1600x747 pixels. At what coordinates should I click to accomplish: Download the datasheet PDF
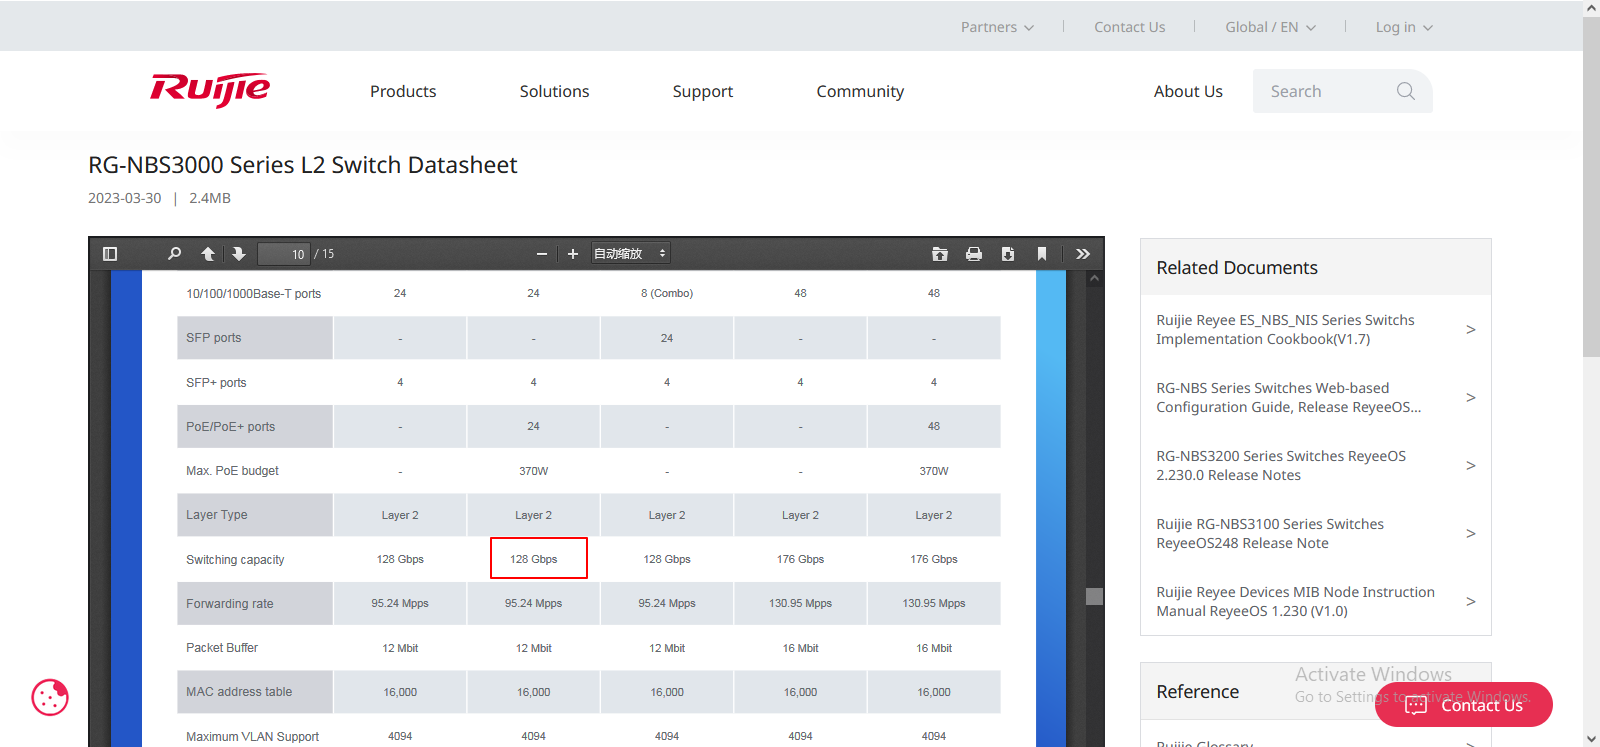point(1008,254)
